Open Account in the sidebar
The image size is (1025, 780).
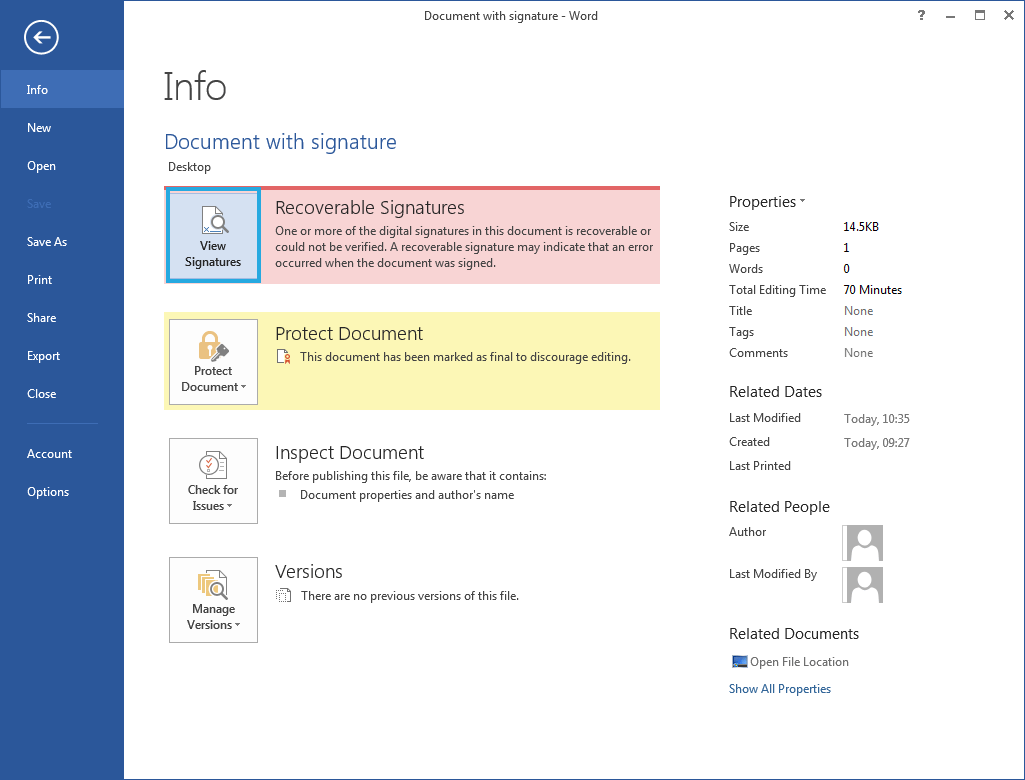62,453
